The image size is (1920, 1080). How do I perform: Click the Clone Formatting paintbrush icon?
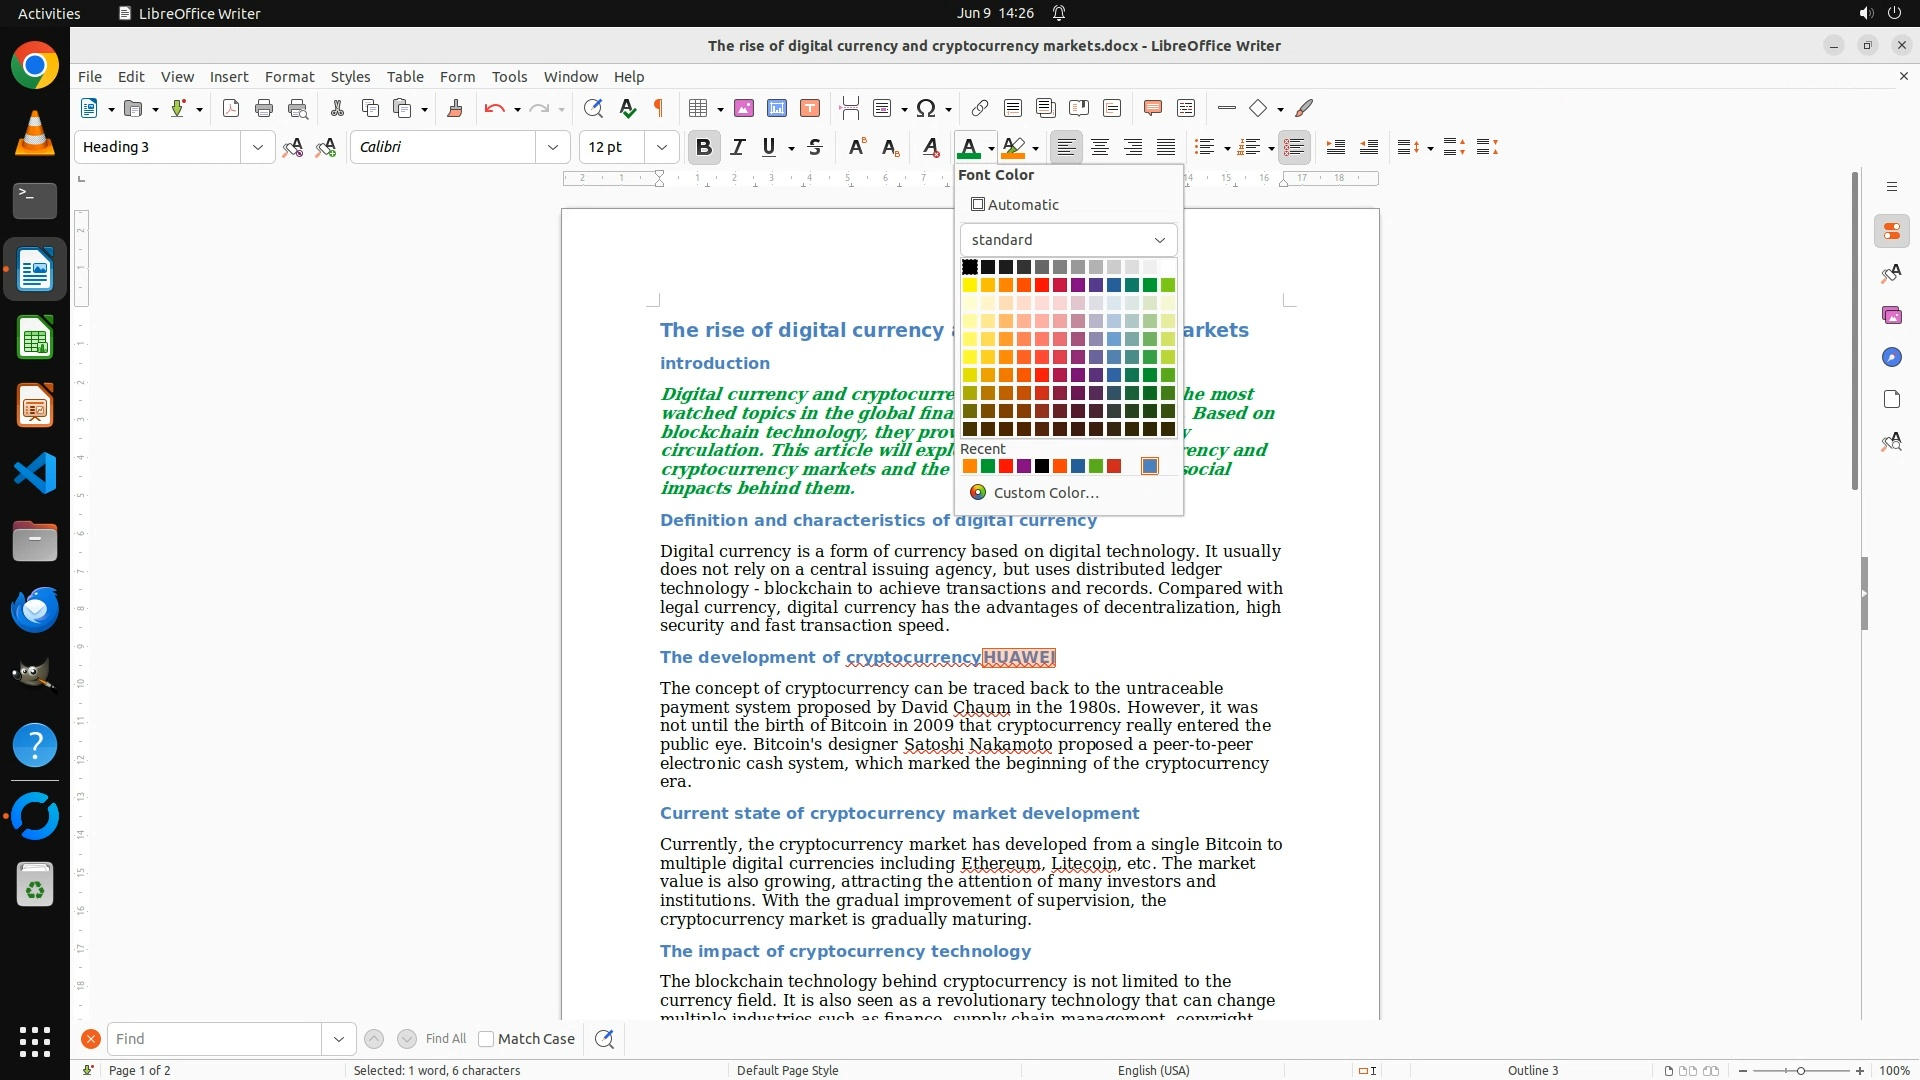(x=455, y=108)
